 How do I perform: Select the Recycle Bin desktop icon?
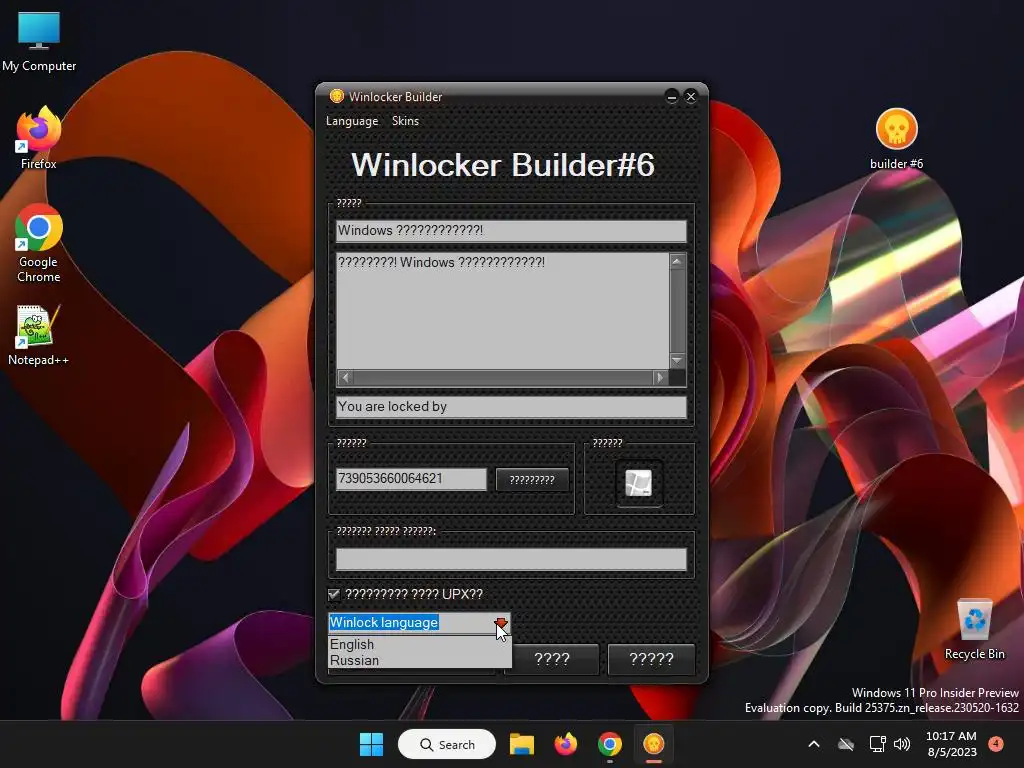point(974,629)
